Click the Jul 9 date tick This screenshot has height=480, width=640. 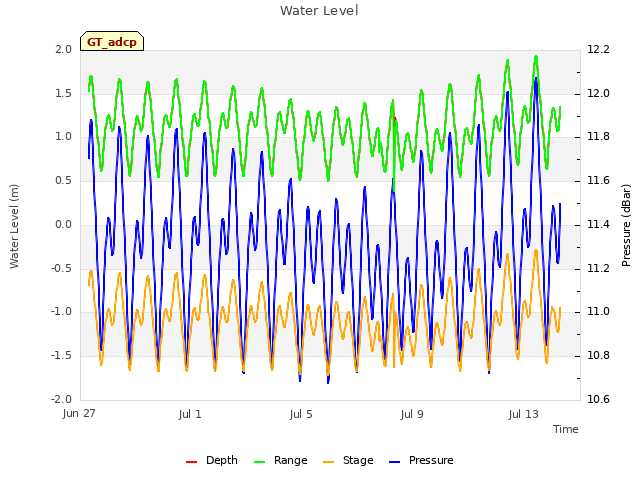tap(412, 414)
